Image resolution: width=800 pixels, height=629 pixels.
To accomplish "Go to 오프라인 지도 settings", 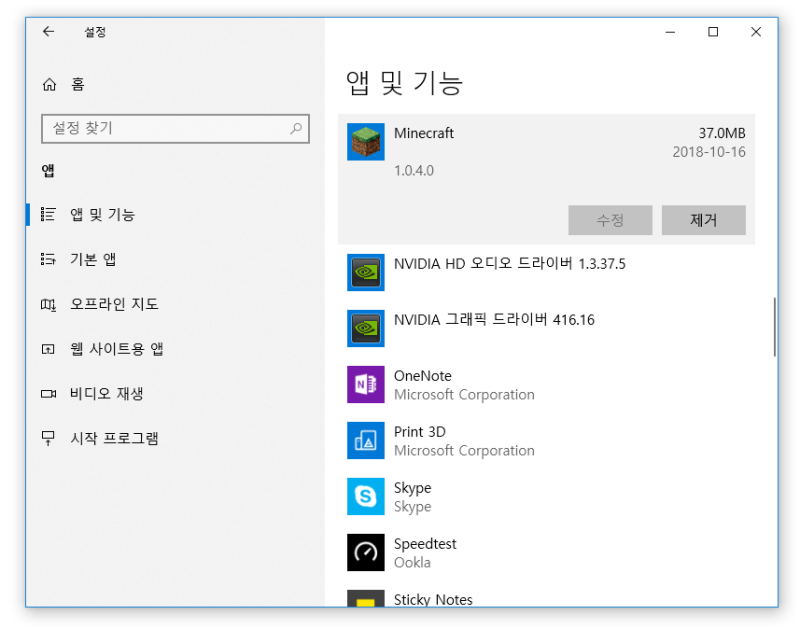I will click(175, 305).
